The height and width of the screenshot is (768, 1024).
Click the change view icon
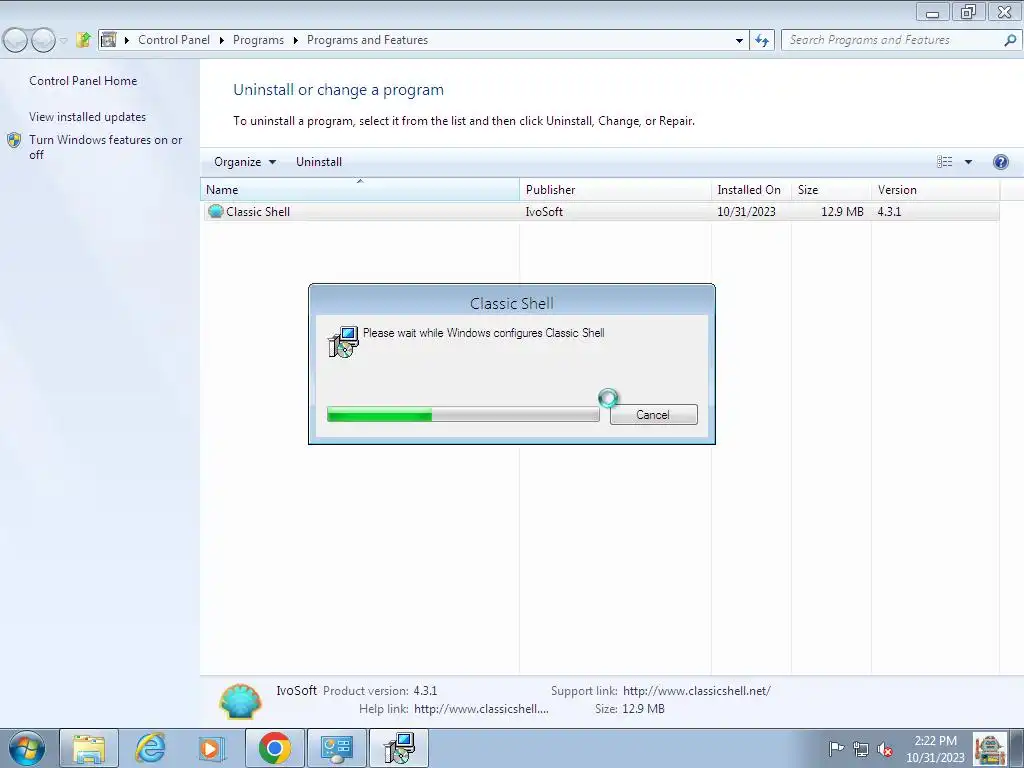(x=944, y=162)
